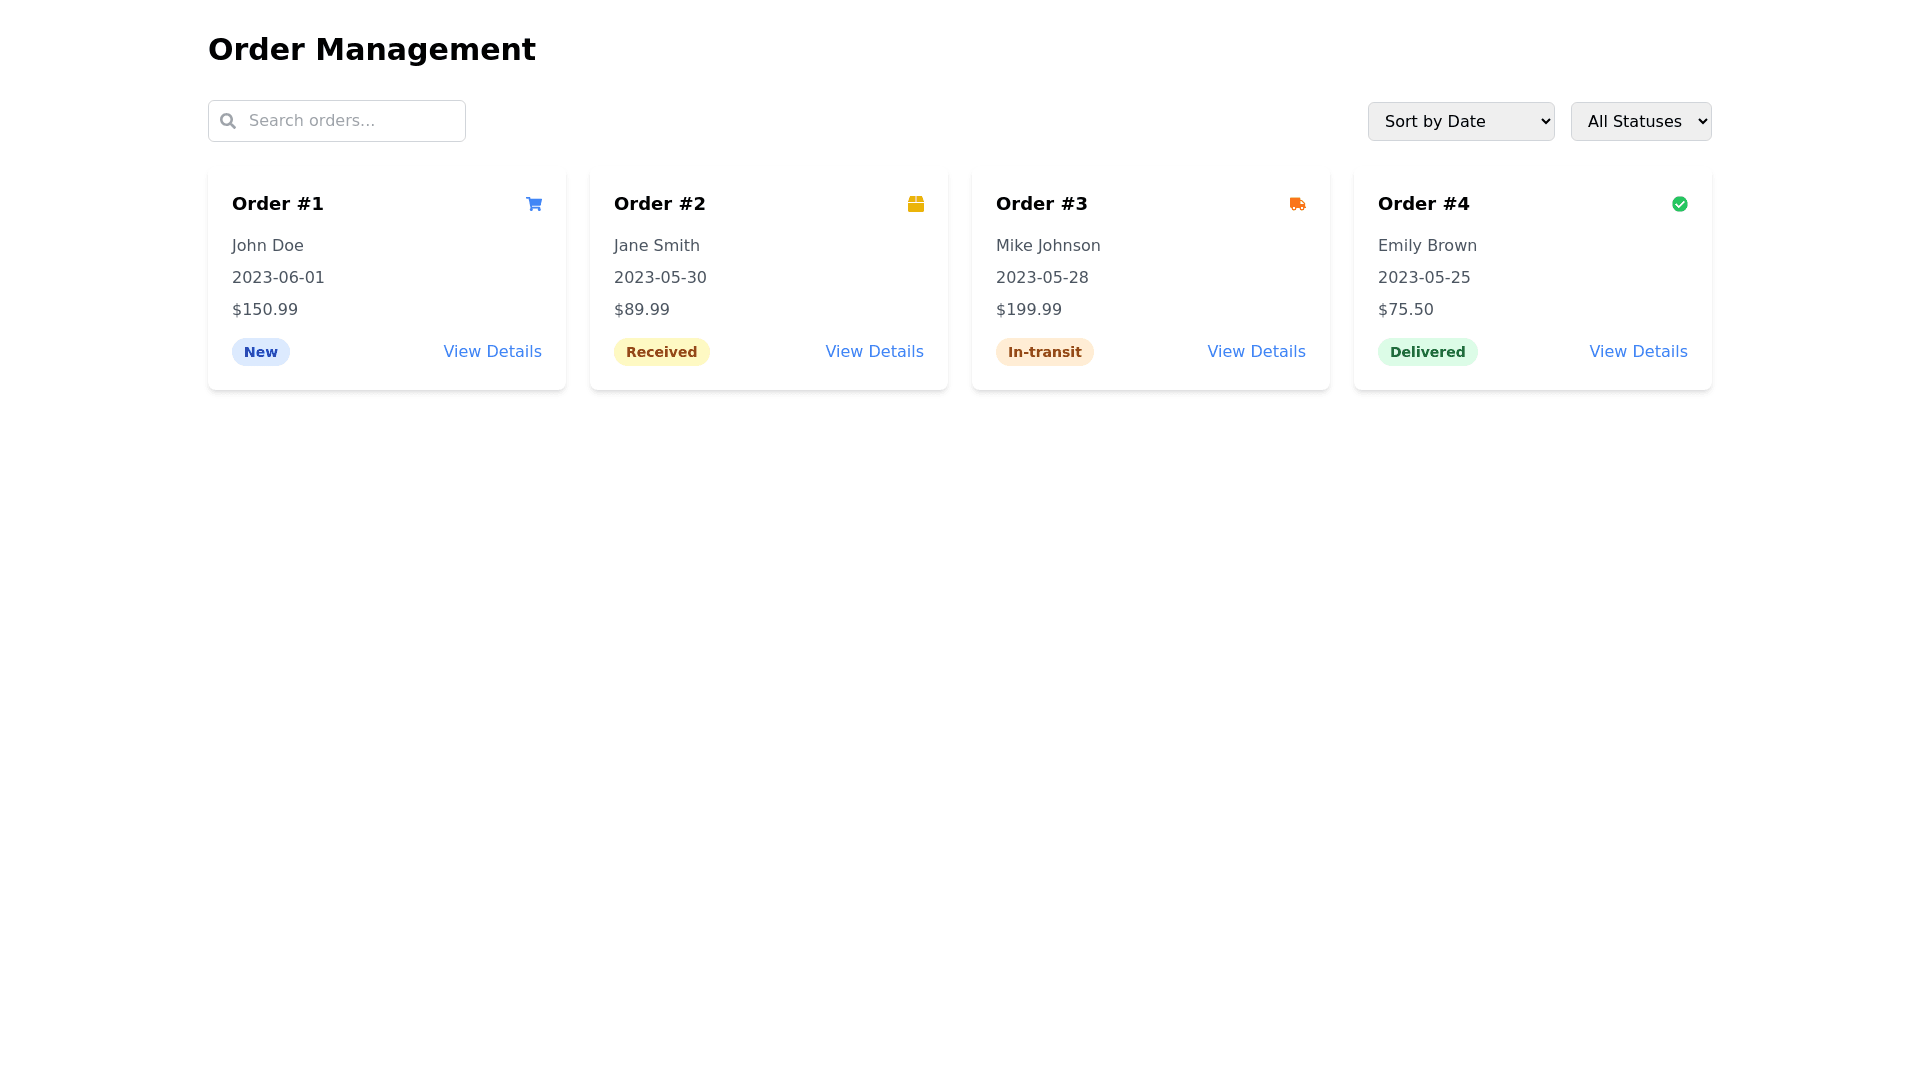1920x1080 pixels.
Task: Open the Sort by Date dropdown
Action: 1460,121
